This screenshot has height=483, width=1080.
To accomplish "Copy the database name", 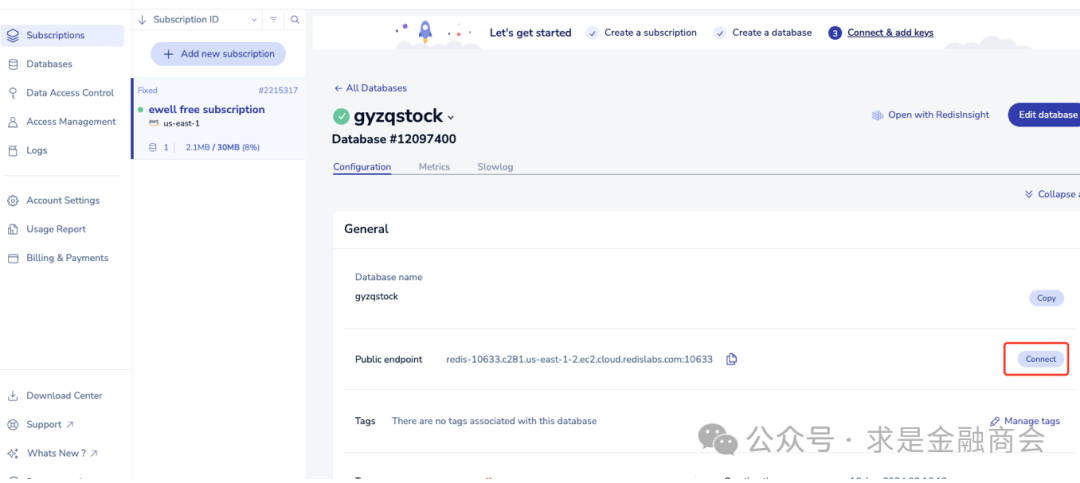I will coord(1046,298).
